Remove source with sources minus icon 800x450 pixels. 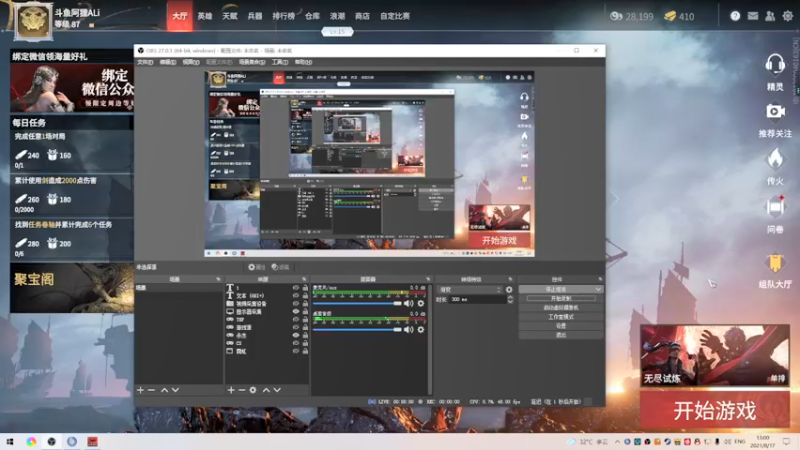(242, 390)
